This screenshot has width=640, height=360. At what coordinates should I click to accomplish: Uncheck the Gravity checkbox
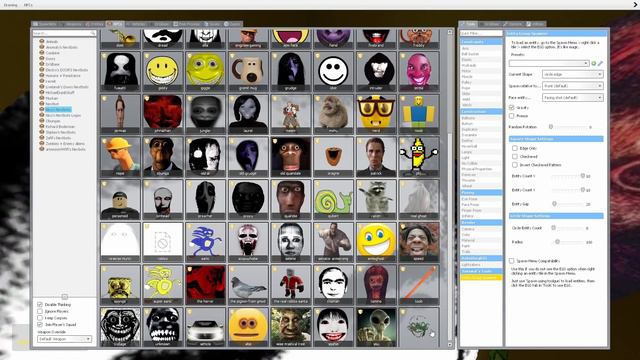tap(511, 107)
